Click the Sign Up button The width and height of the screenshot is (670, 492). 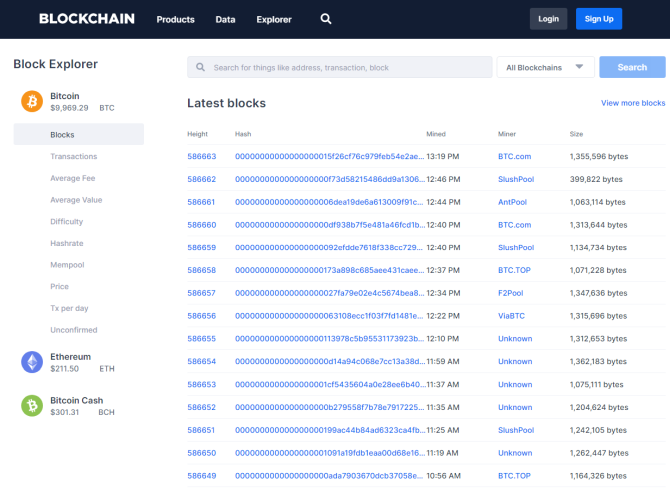coord(599,19)
